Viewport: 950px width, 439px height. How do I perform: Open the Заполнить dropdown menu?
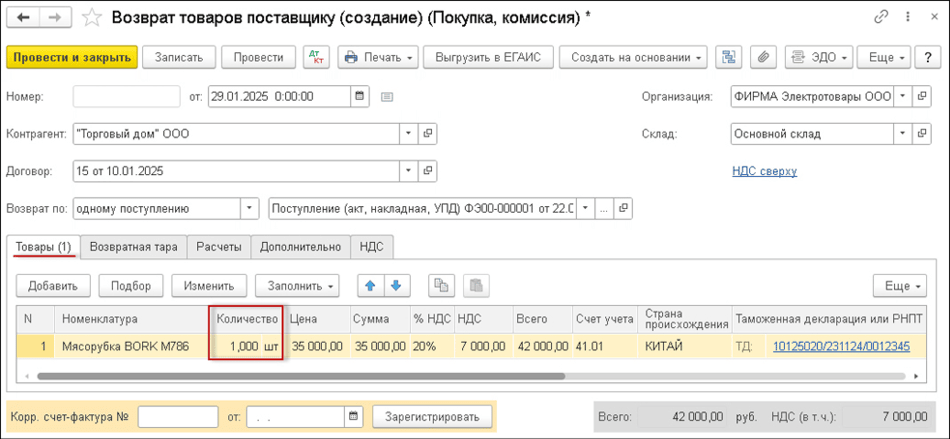[x=297, y=285]
